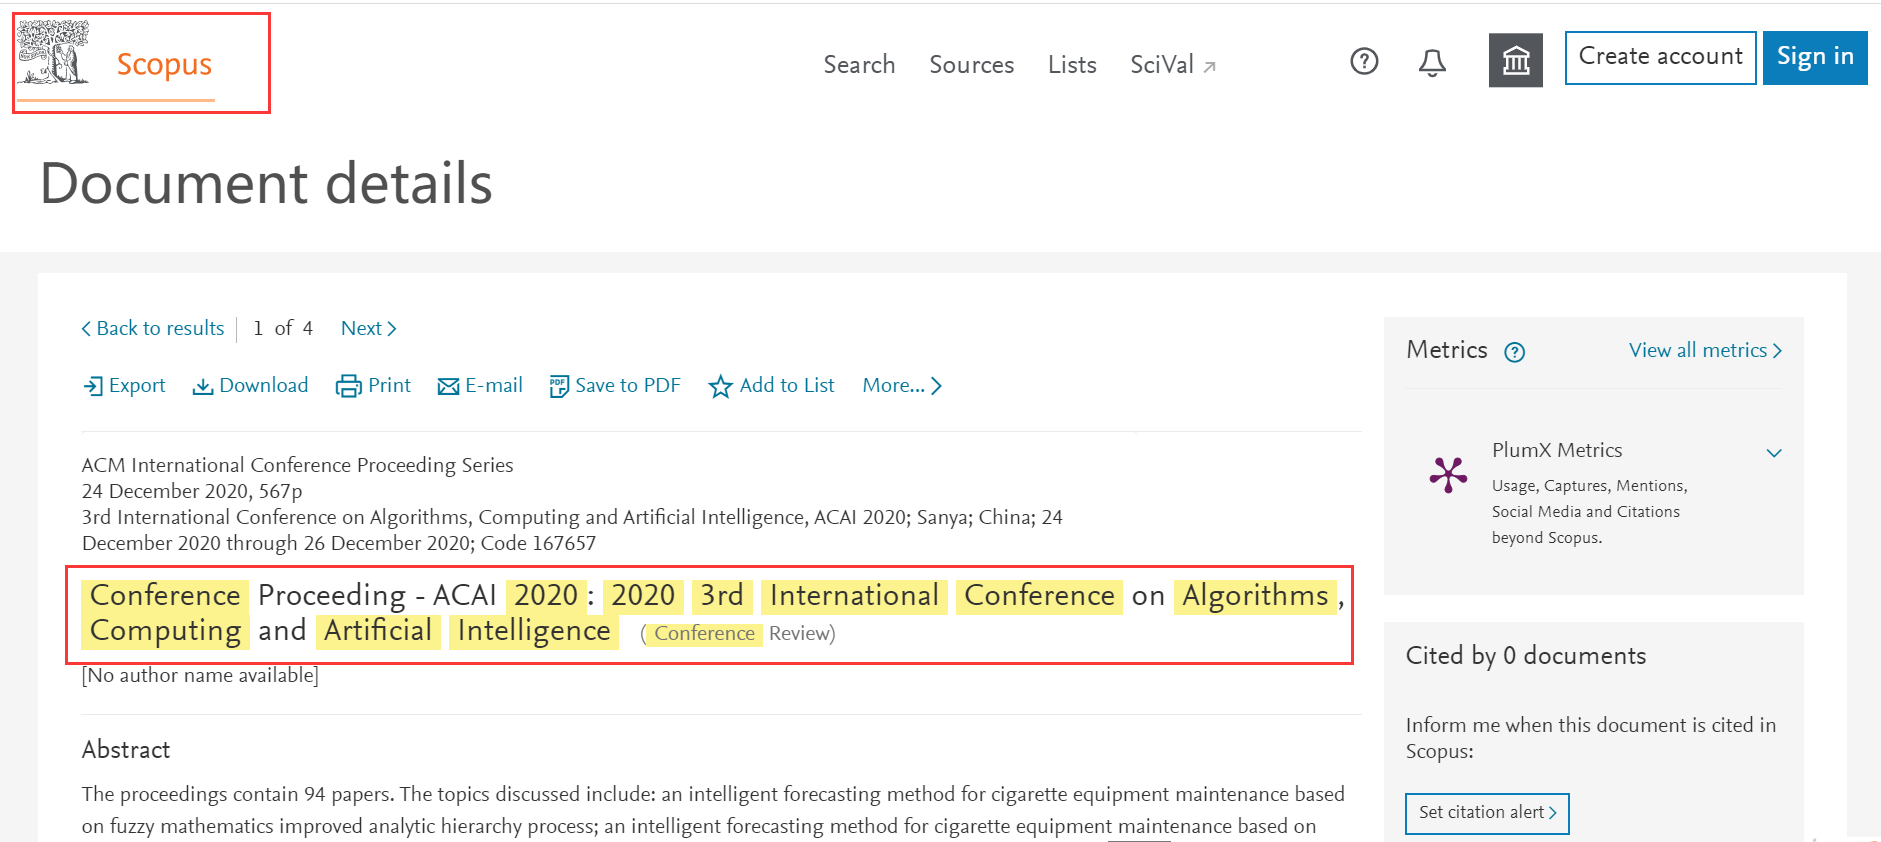The width and height of the screenshot is (1881, 842).
Task: Click the Add to List label
Action: pyautogui.click(x=787, y=385)
